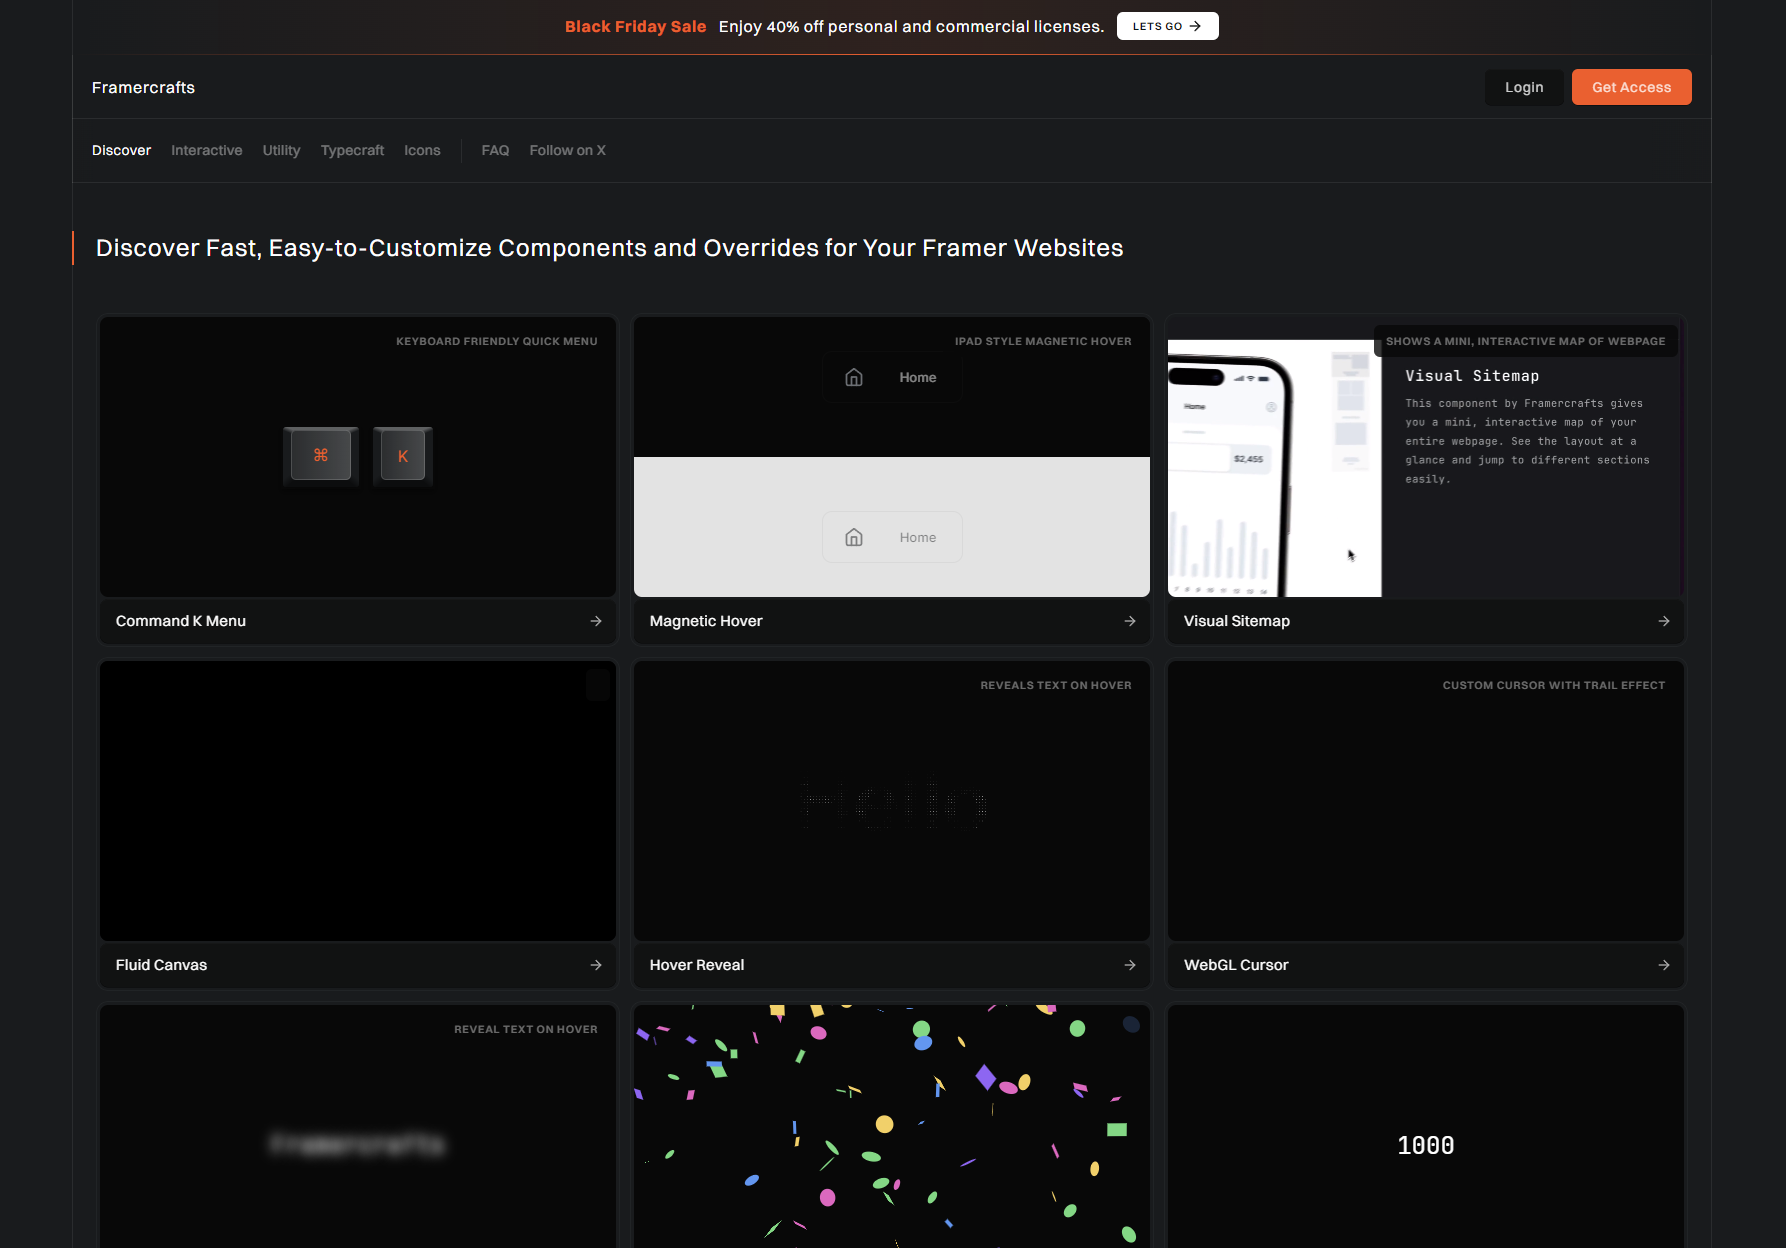Viewport: 1786px width, 1248px height.
Task: Switch to the Utility tab
Action: click(x=281, y=150)
